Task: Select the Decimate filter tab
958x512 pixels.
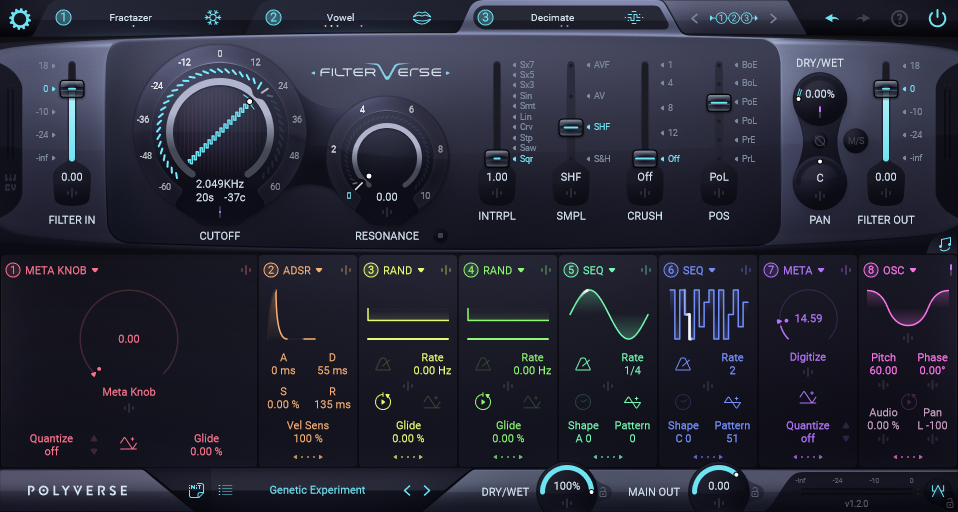Action: 553,18
